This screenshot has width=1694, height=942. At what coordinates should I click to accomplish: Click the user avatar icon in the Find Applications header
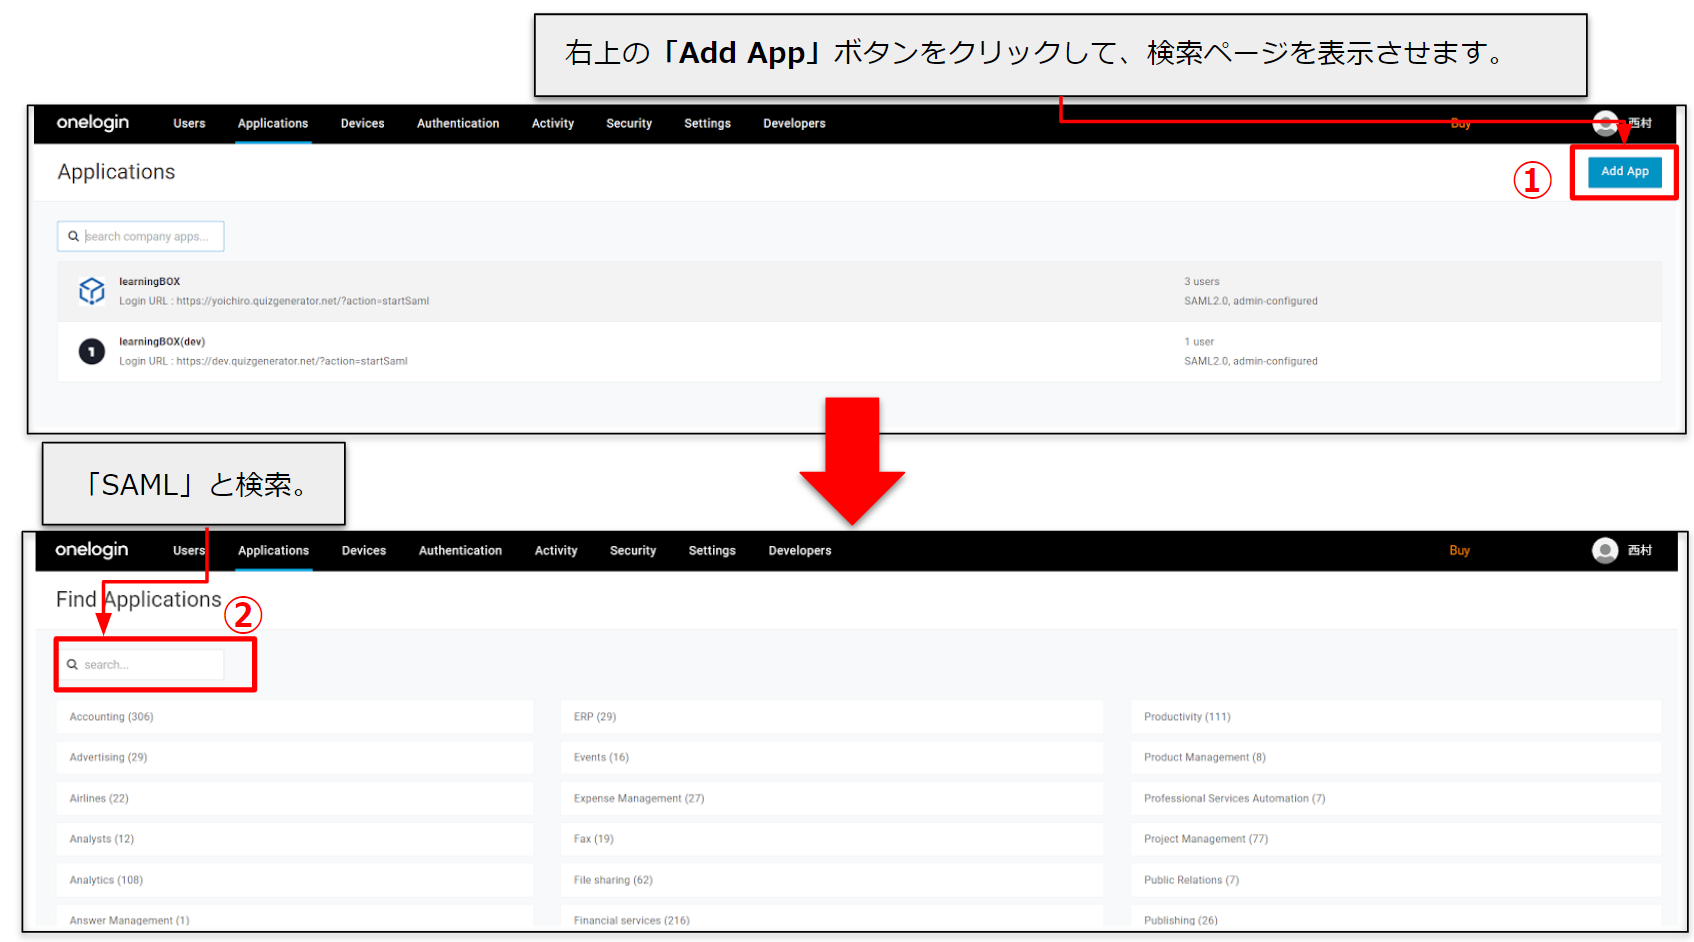click(1605, 550)
